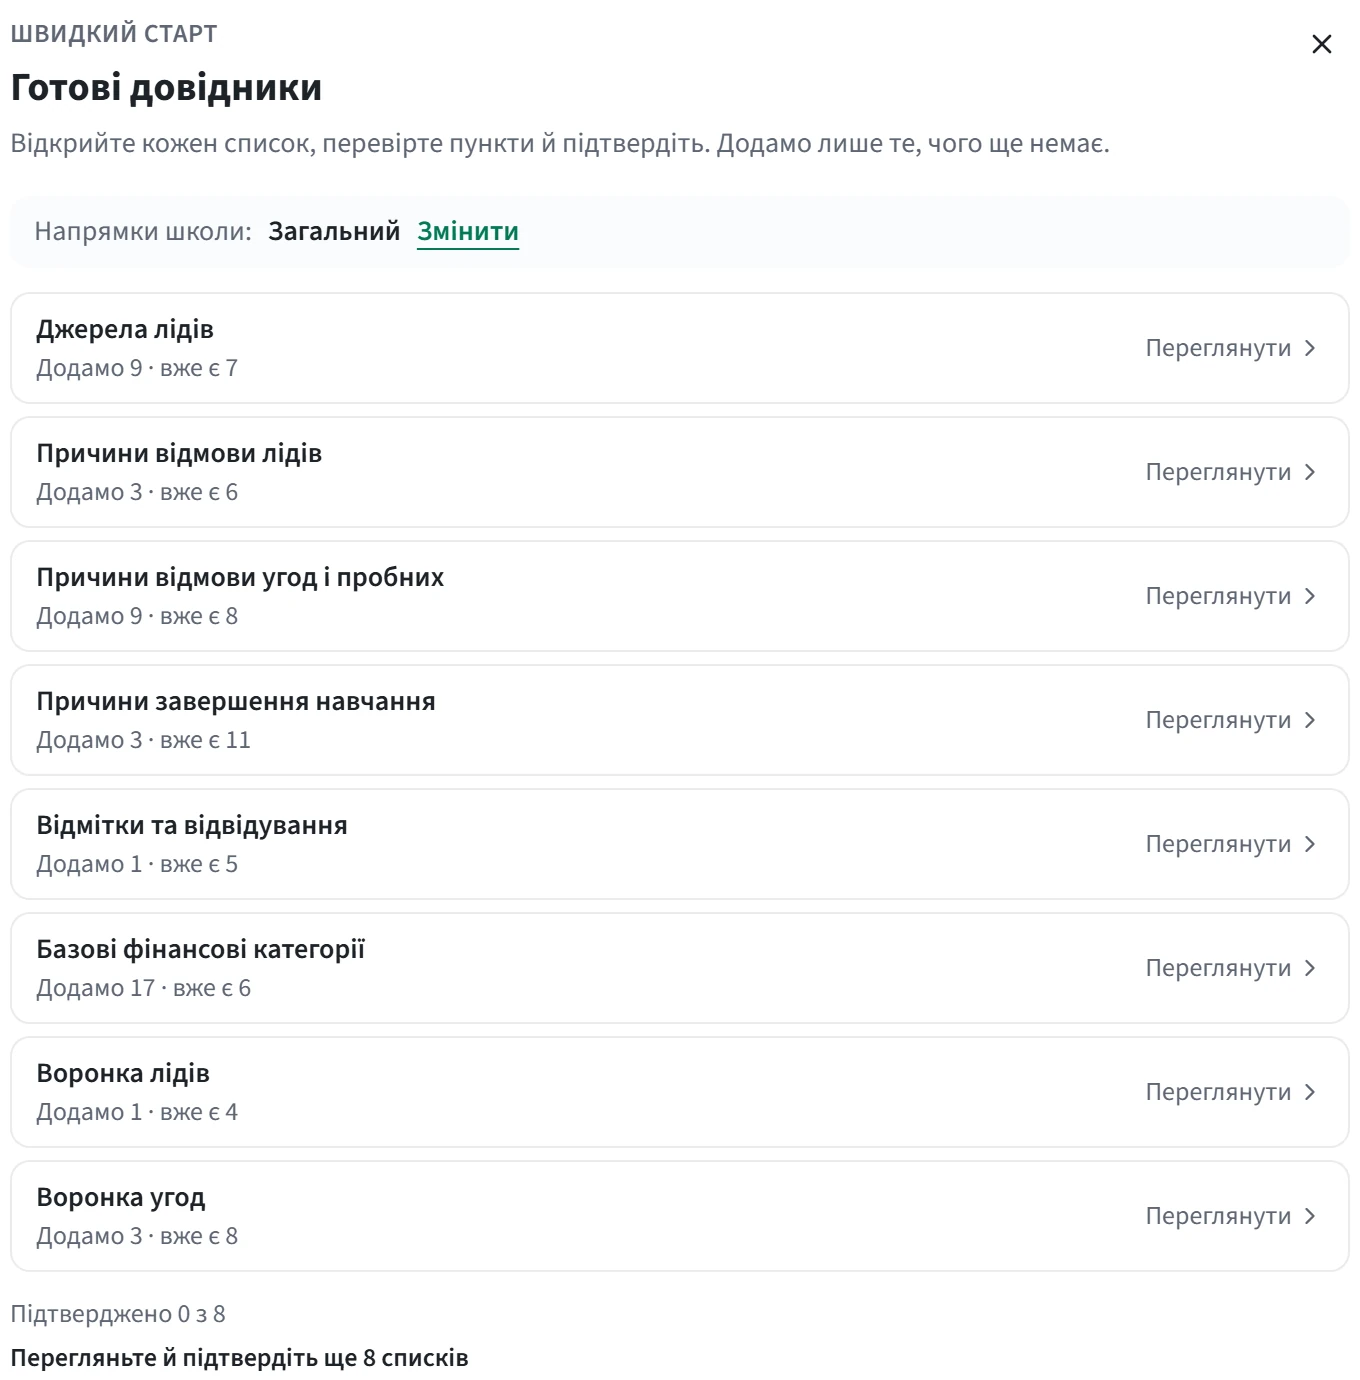This screenshot has height=1380, width=1360.
Task: Close the Готові довідники dialog
Action: (x=1321, y=44)
